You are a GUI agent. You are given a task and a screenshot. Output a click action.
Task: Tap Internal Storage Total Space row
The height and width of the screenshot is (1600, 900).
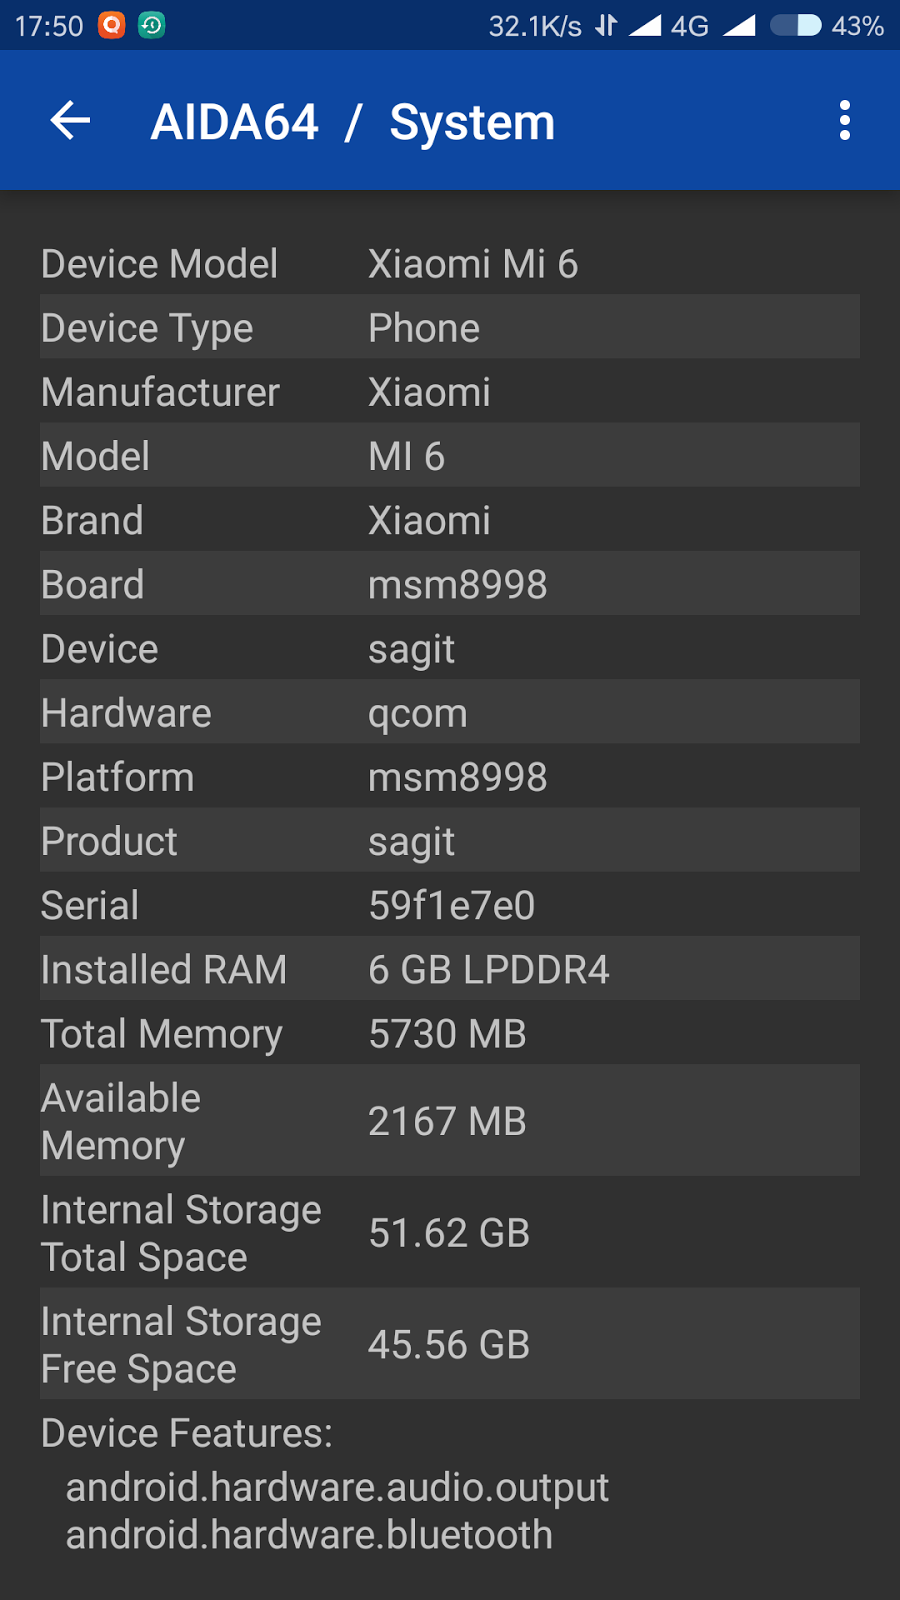(x=450, y=1233)
